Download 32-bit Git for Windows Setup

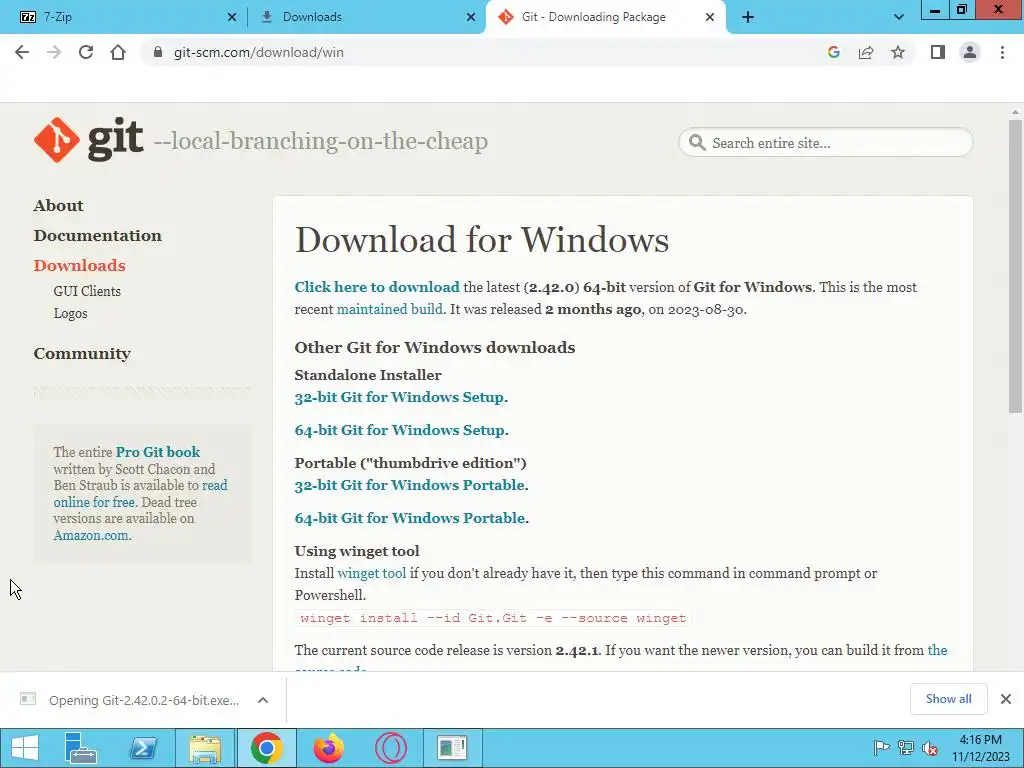(x=399, y=397)
